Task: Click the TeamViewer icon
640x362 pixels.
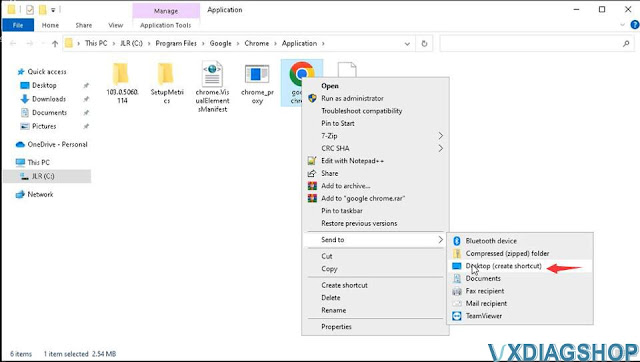Action: coord(457,316)
